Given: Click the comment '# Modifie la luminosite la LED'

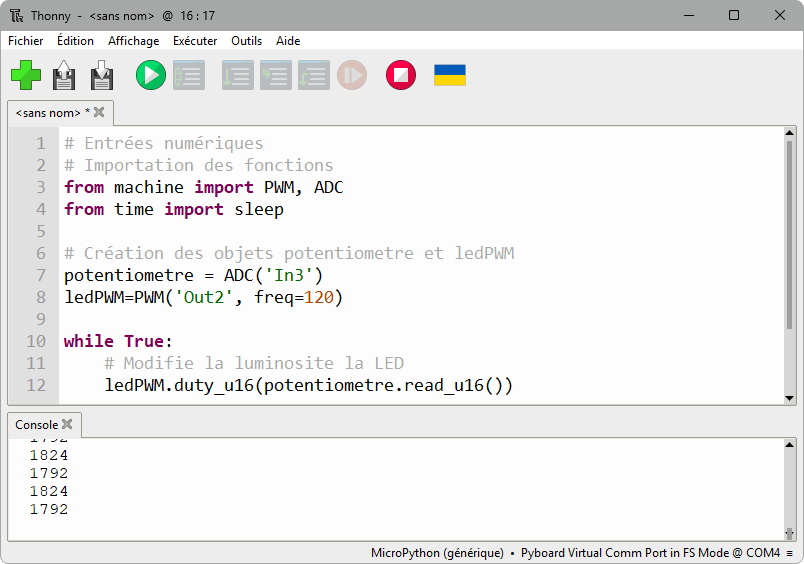Looking at the screenshot, I should [x=254, y=363].
